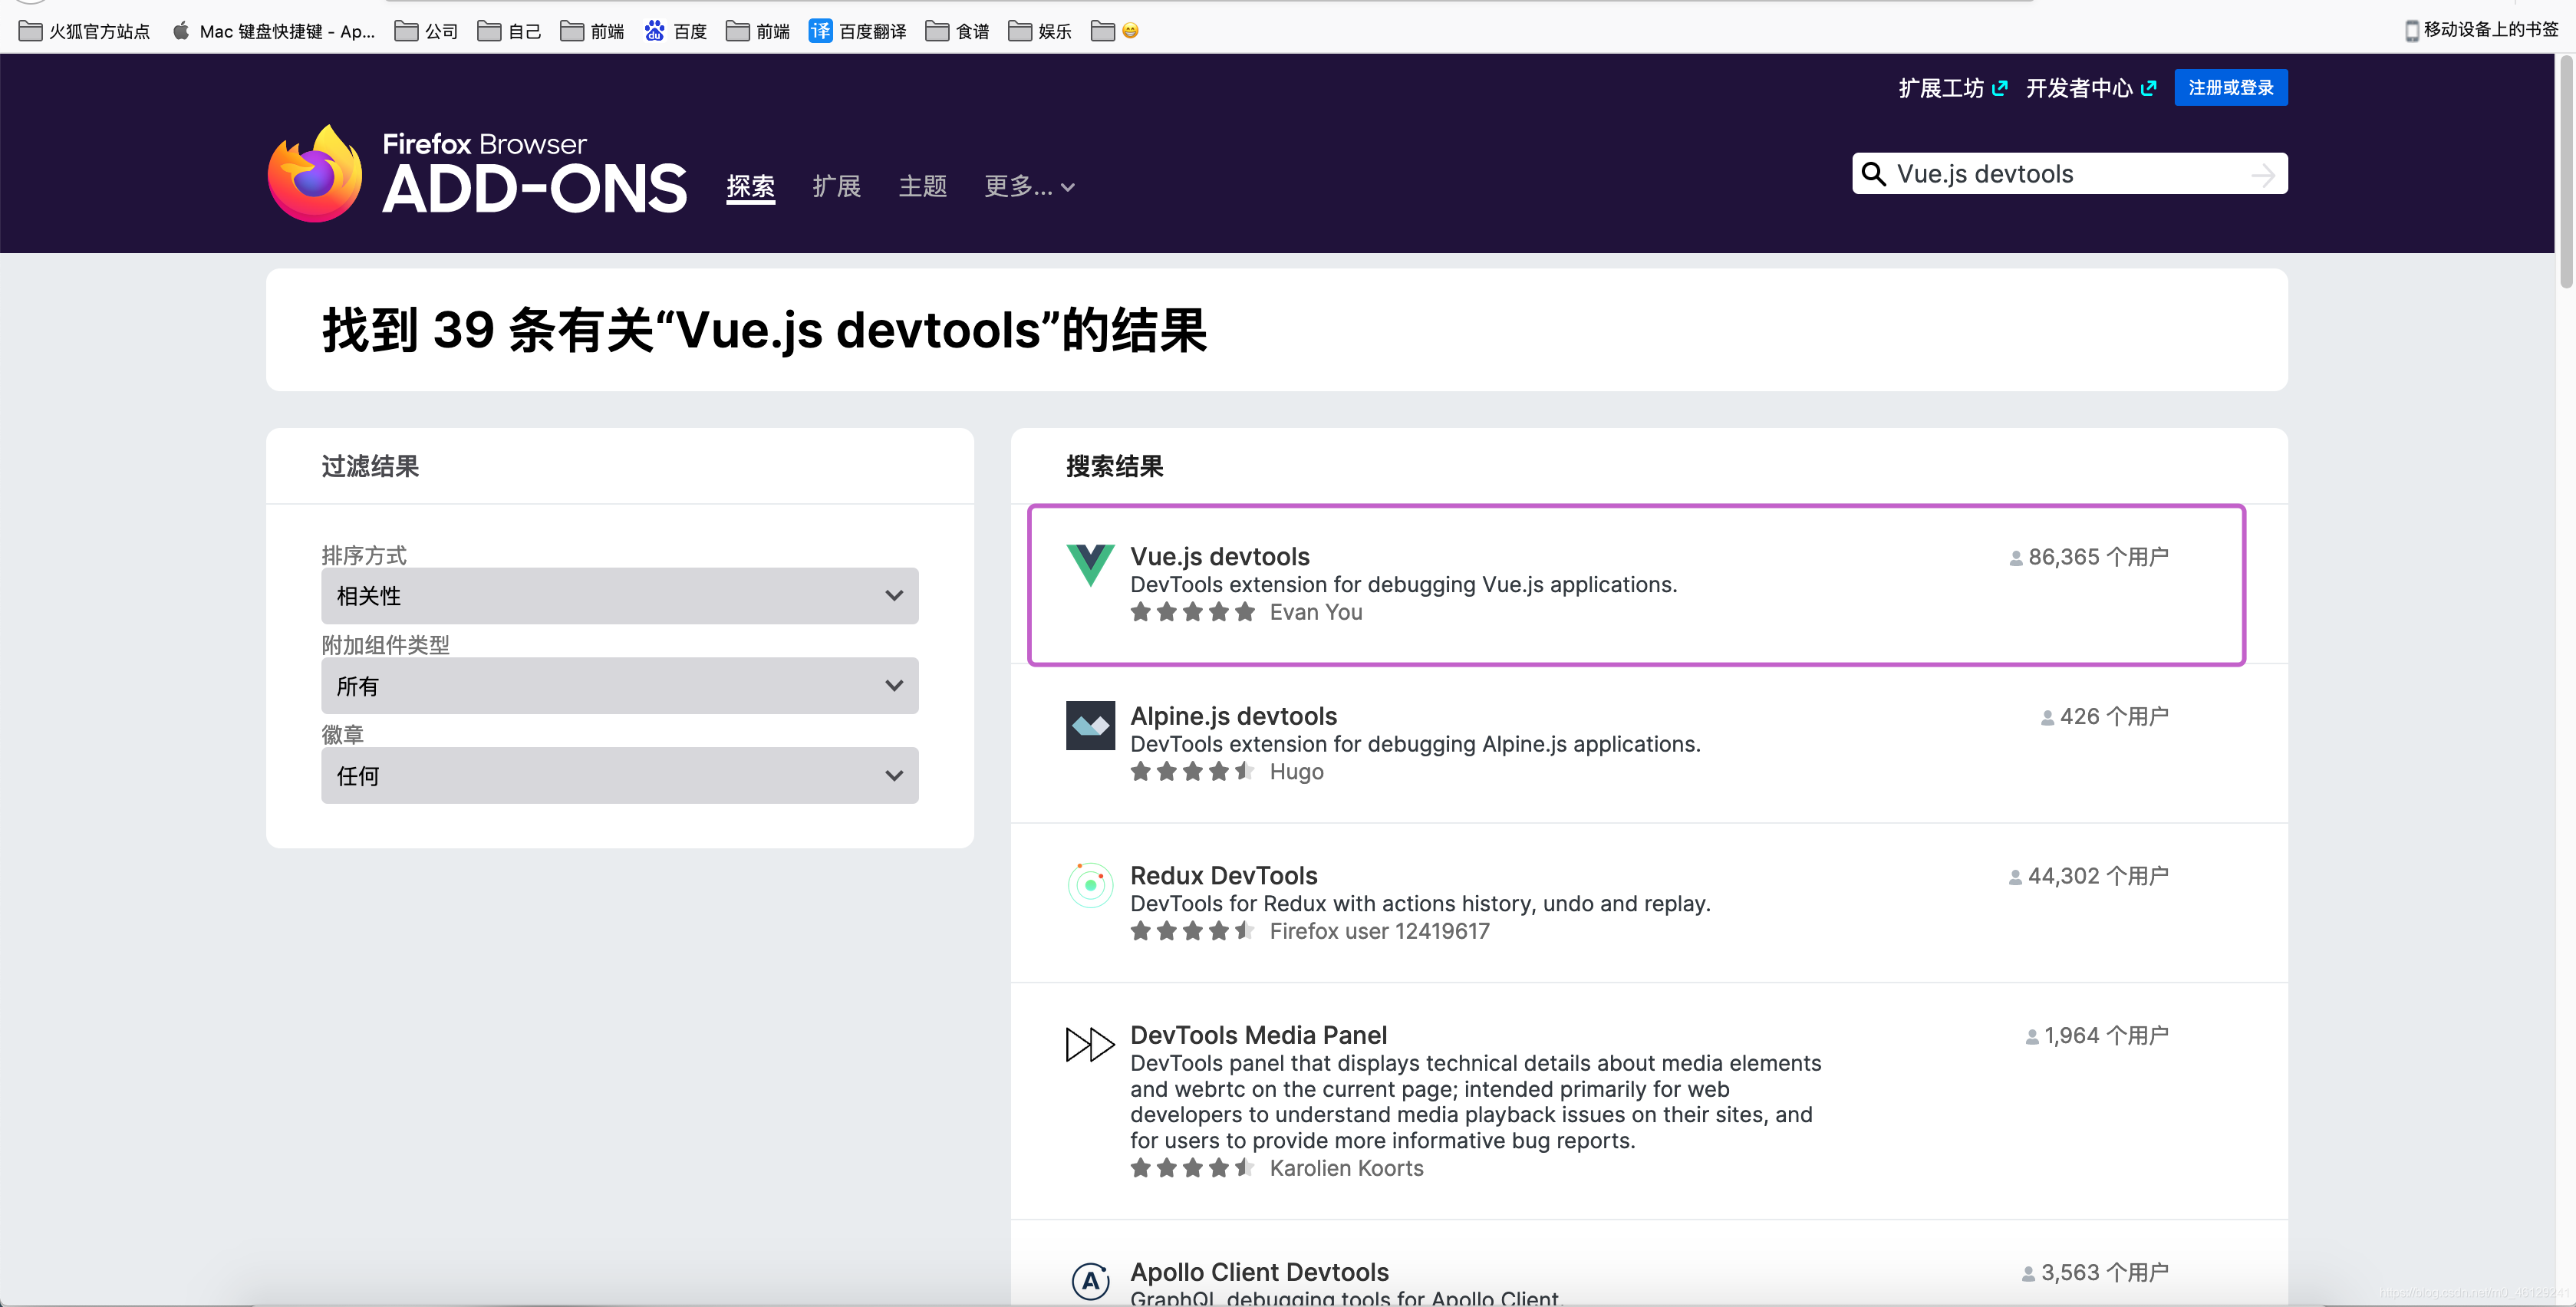The image size is (2576, 1307).
Task: Click the star rating of DevTools Media Panel
Action: (1192, 1168)
